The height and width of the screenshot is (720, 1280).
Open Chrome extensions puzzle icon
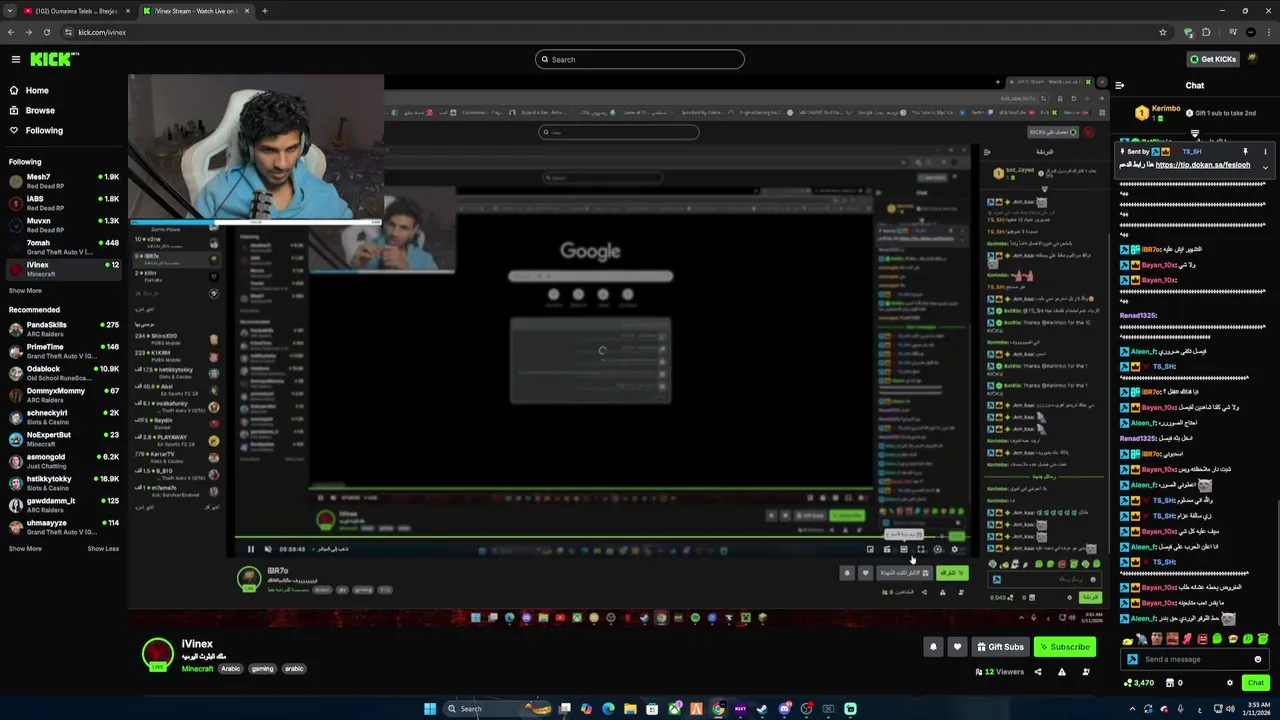click(1206, 32)
